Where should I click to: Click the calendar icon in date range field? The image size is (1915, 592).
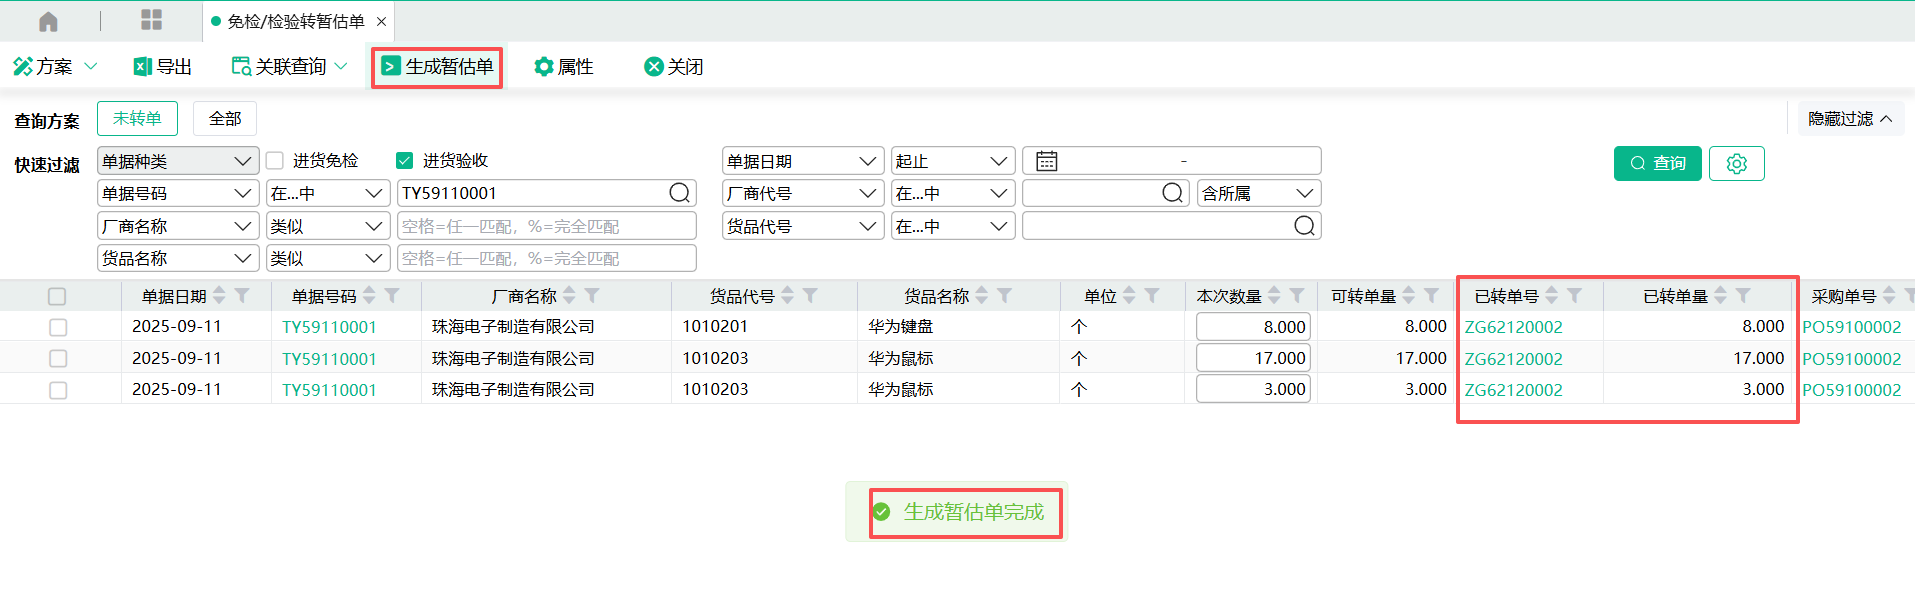click(x=1046, y=161)
